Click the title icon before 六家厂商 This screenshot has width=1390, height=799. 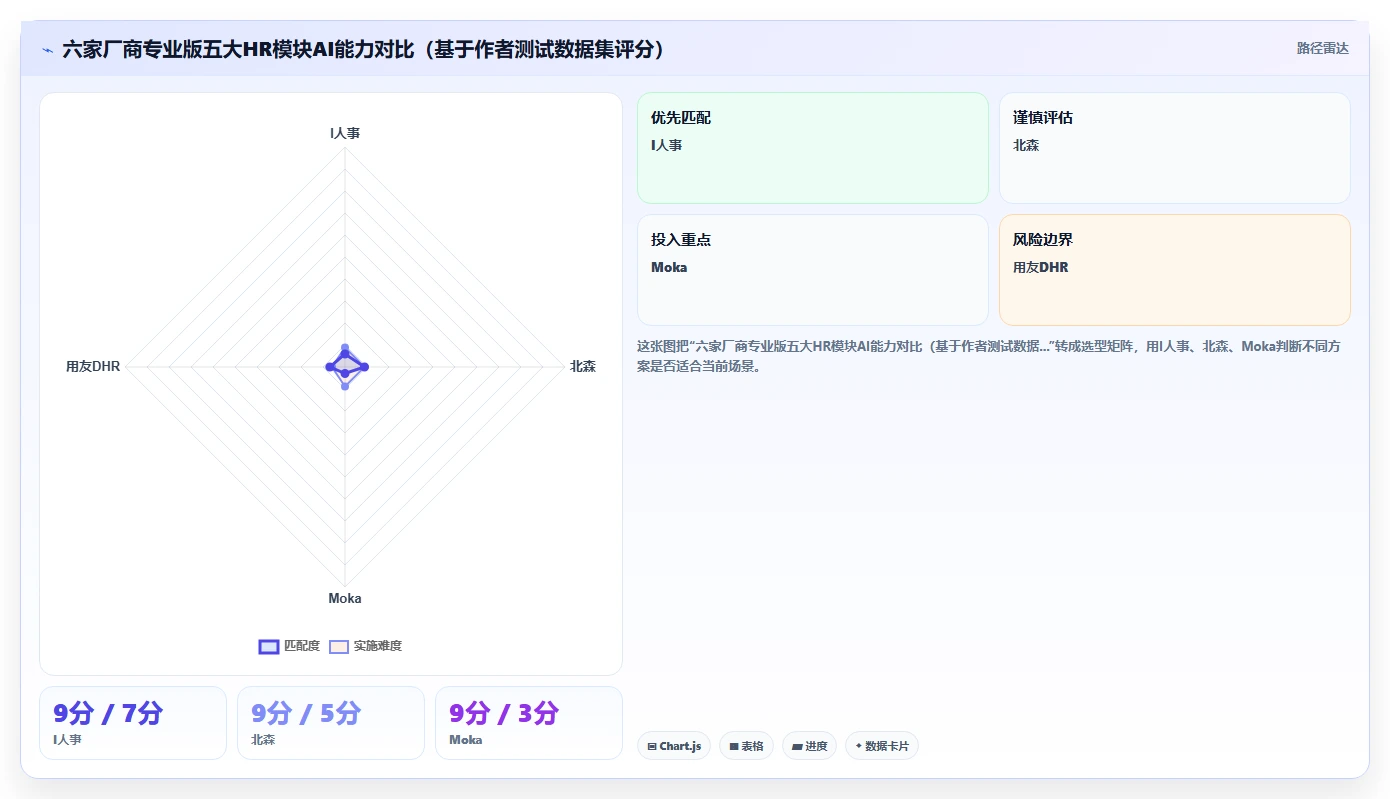(48, 50)
